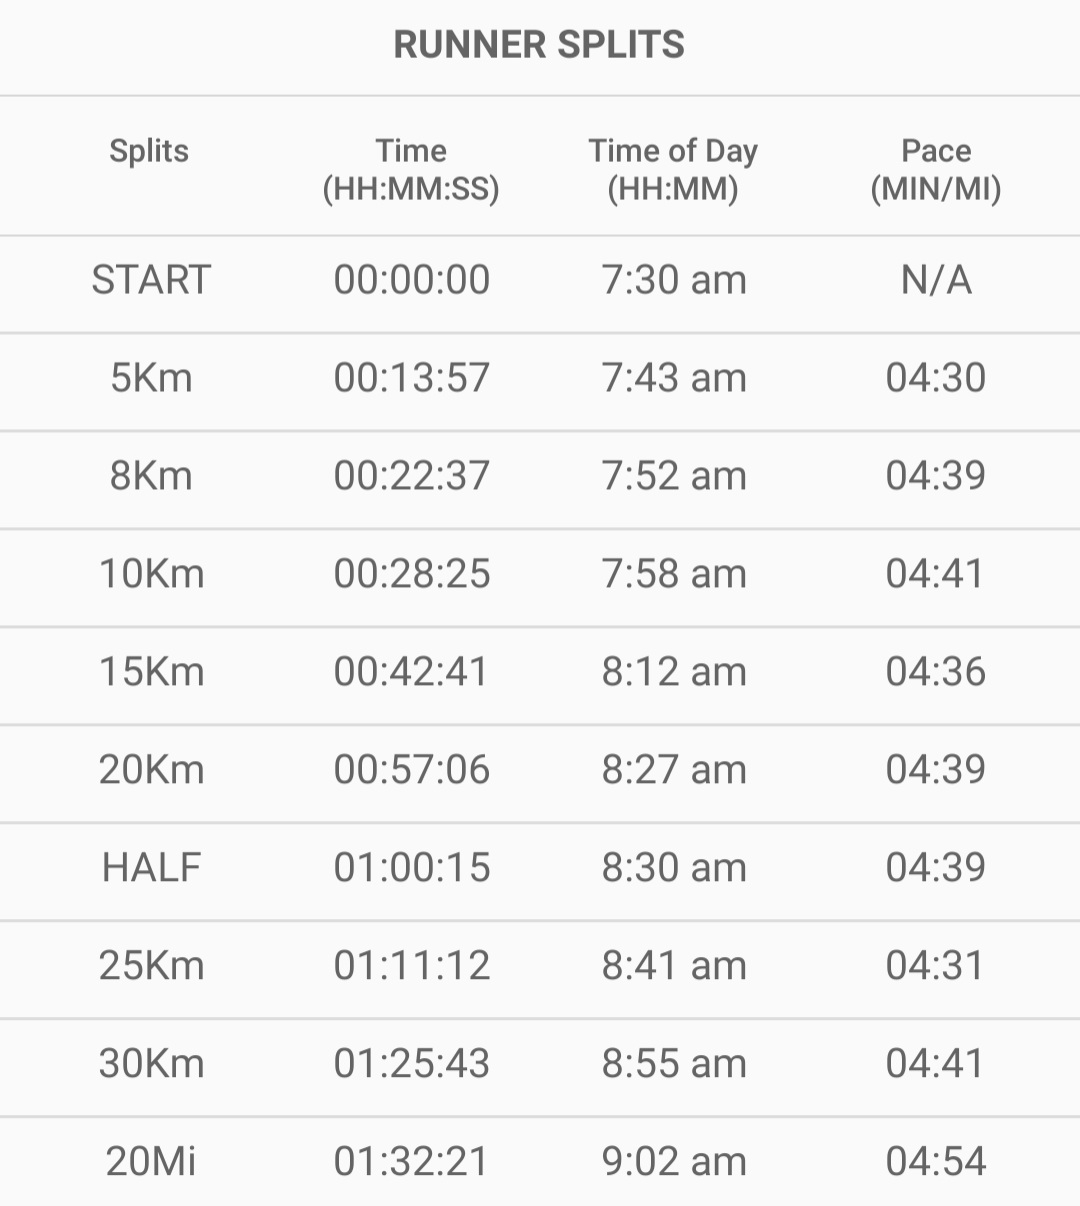
Task: Click the START split row label
Action: [x=151, y=280]
